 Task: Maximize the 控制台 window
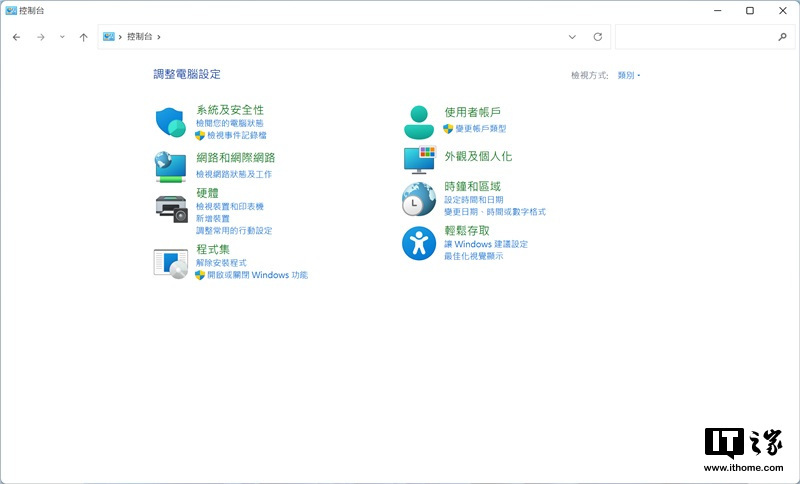[x=749, y=10]
